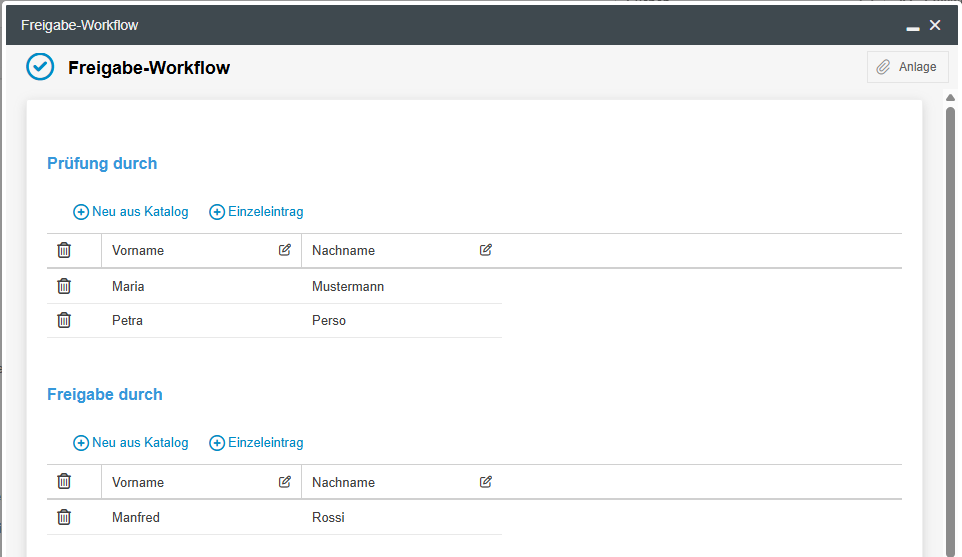Open the Anlage attachment button
The width and height of the screenshot is (962, 557).
[907, 67]
